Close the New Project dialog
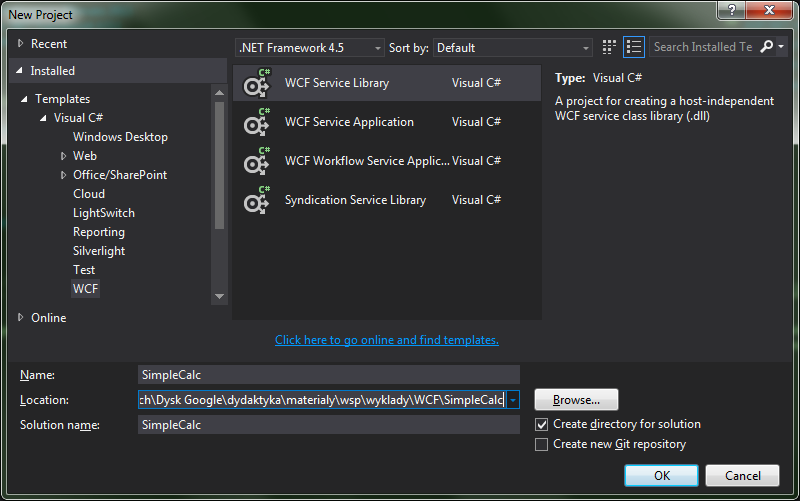Image resolution: width=800 pixels, height=501 pixels. (x=769, y=10)
